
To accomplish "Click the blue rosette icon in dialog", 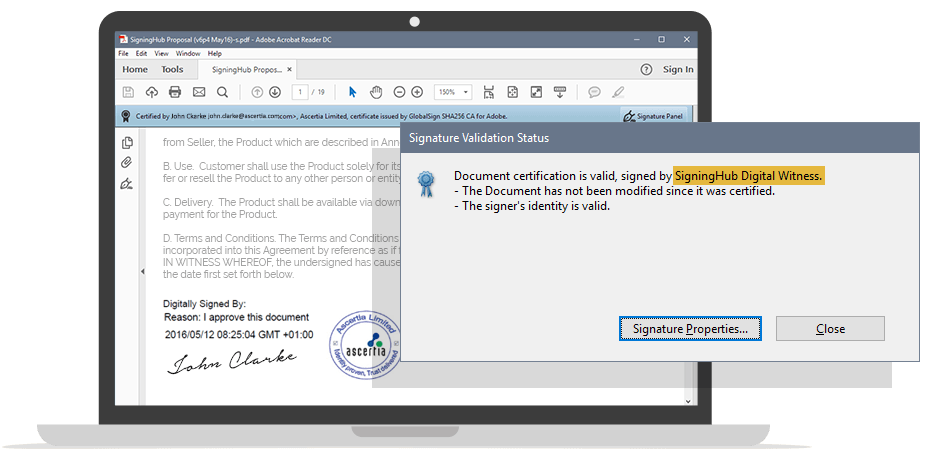I will coord(426,184).
